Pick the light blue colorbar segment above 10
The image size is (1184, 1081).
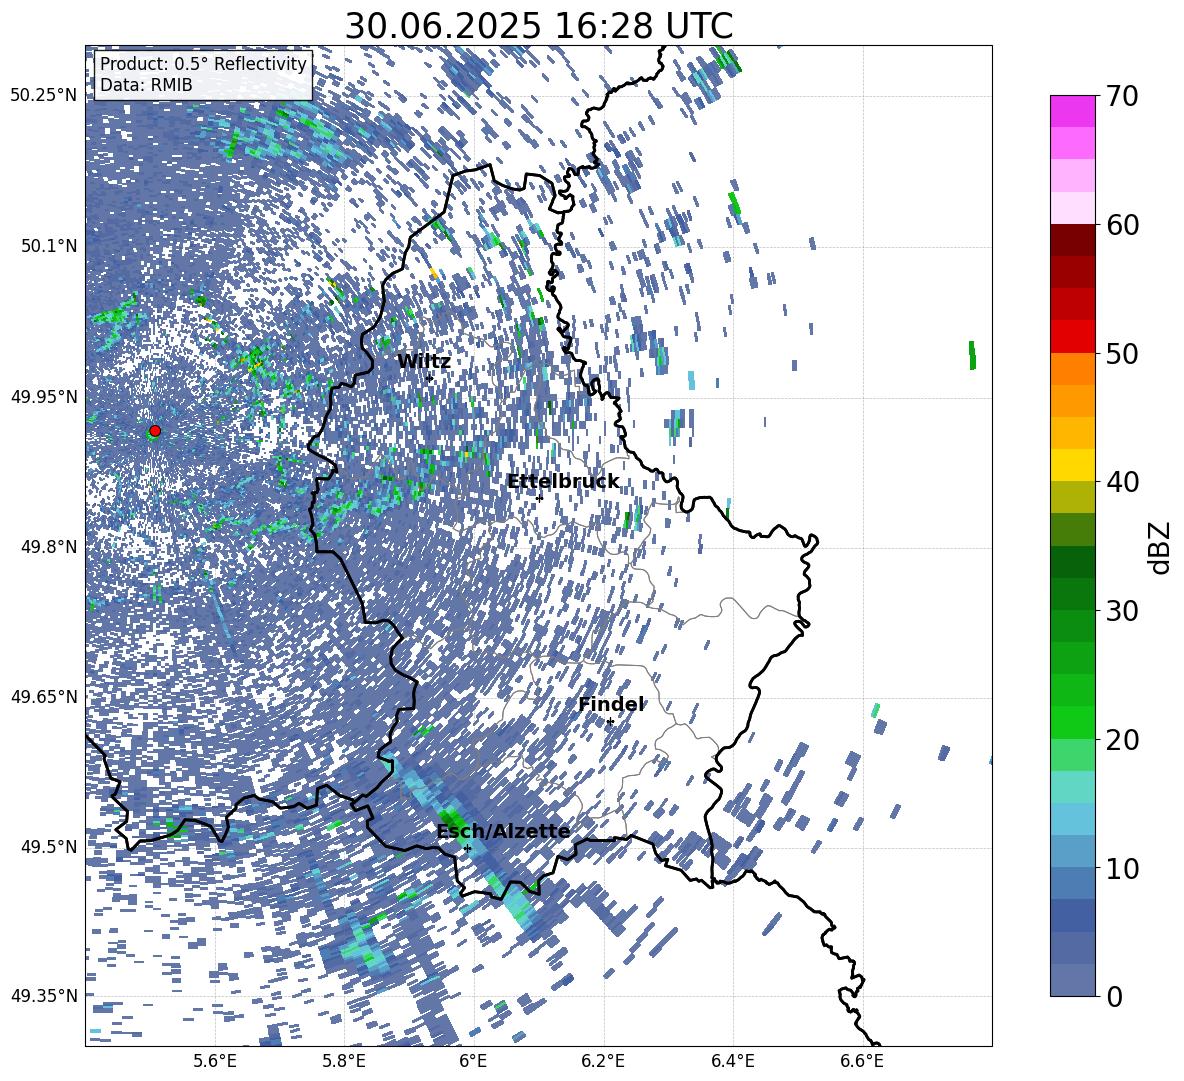point(1072,819)
